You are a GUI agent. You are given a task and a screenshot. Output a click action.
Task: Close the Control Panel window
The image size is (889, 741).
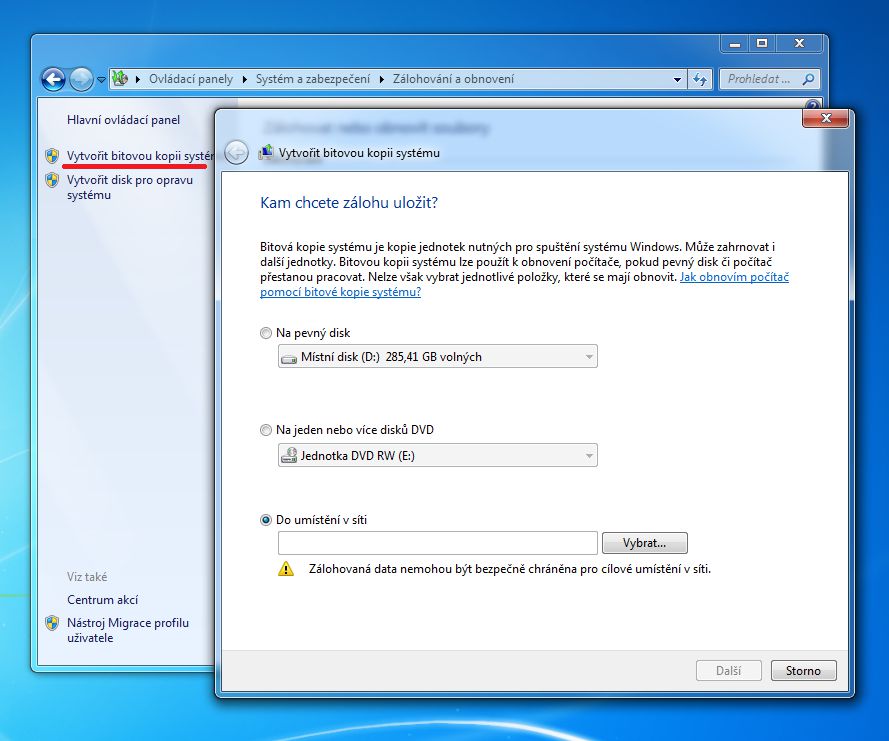coord(799,44)
